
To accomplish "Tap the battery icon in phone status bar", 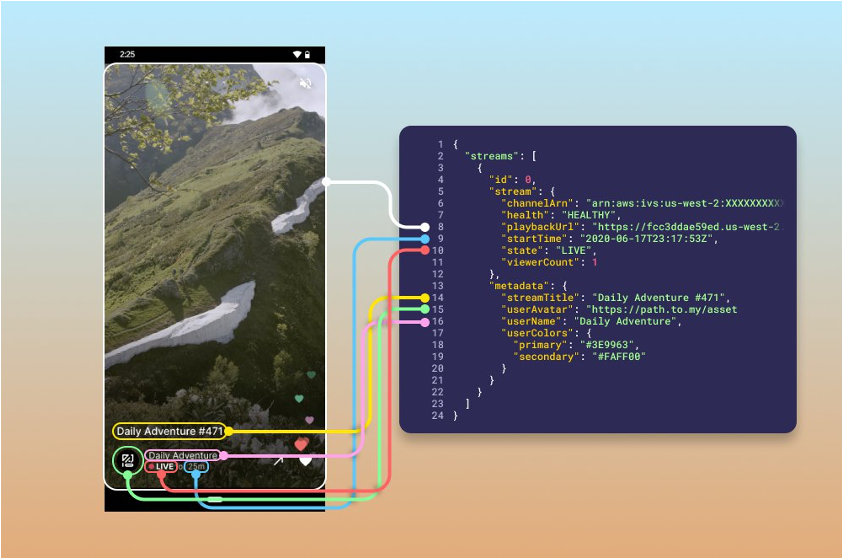I will click(307, 54).
